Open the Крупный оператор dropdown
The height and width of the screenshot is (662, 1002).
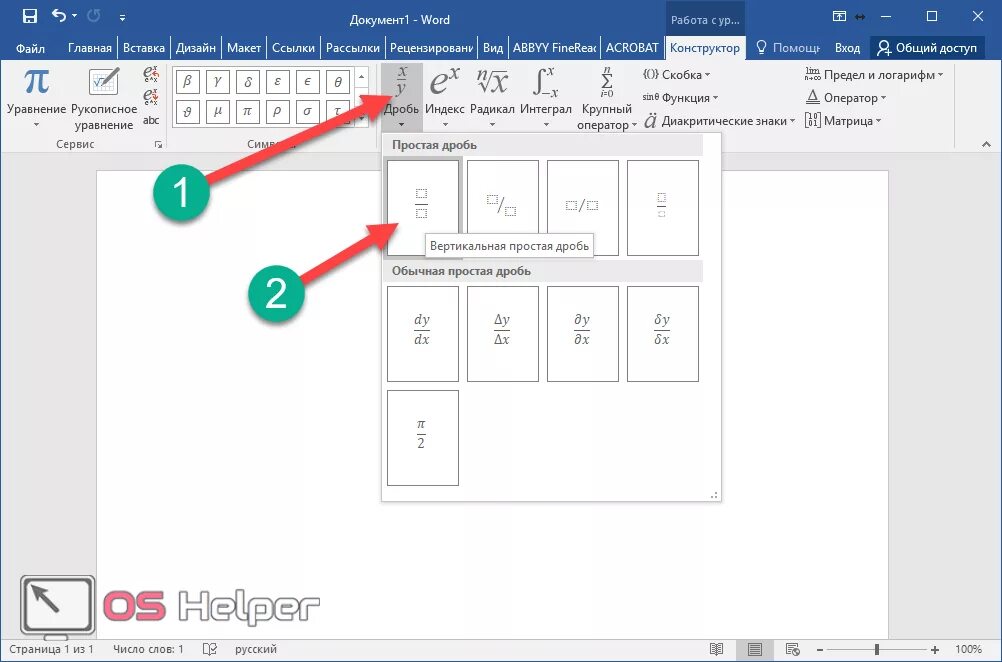coord(606,98)
